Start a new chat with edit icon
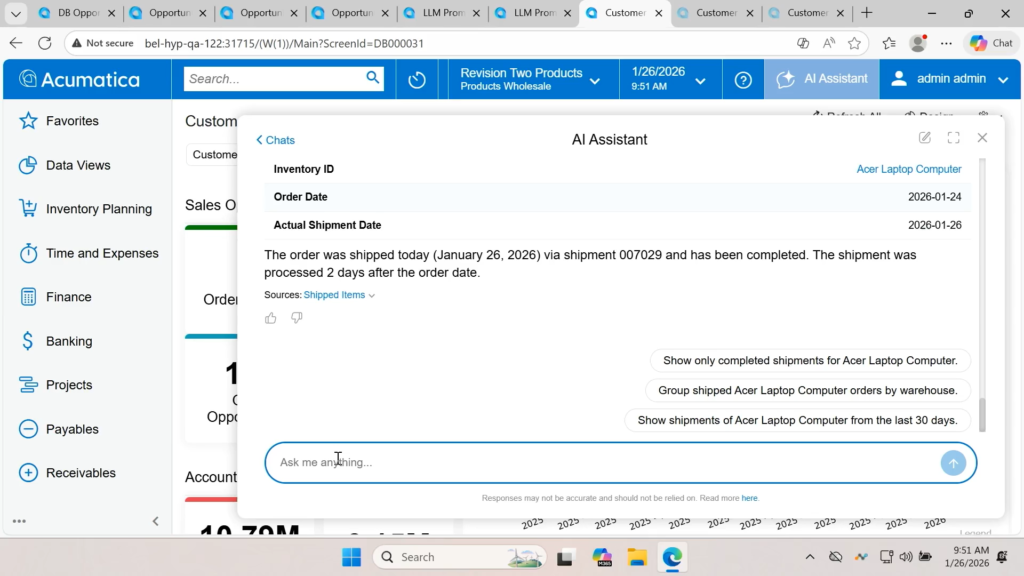This screenshot has width=1024, height=576. (x=925, y=138)
